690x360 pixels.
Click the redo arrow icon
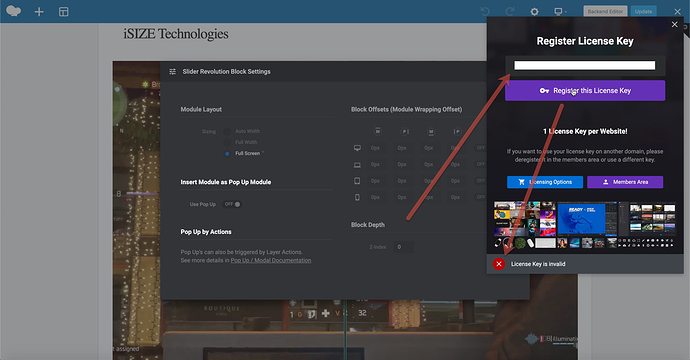[510, 11]
